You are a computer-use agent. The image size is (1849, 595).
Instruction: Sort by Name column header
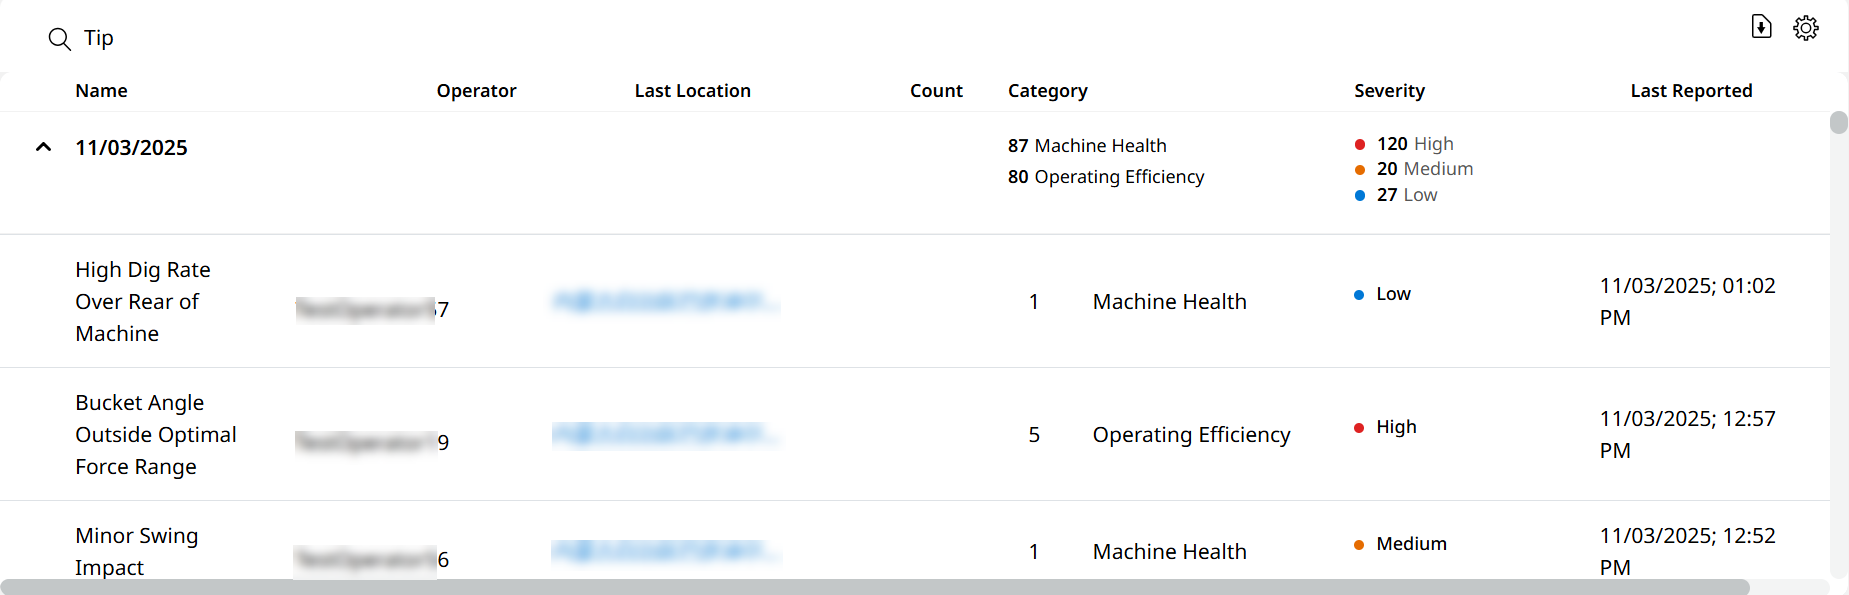(x=101, y=91)
